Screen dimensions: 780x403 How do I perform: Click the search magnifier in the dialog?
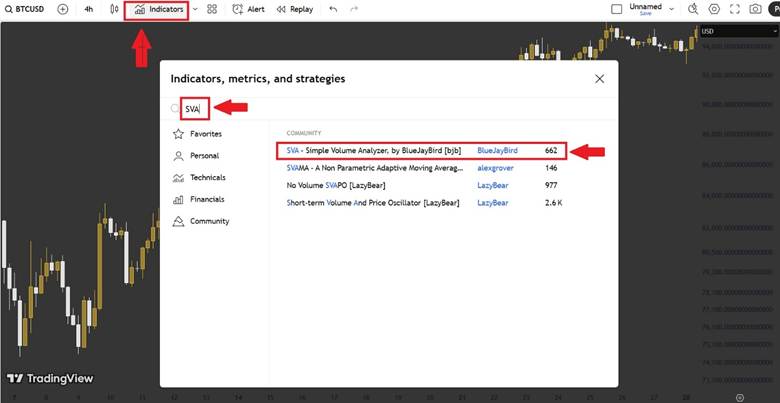coord(175,108)
